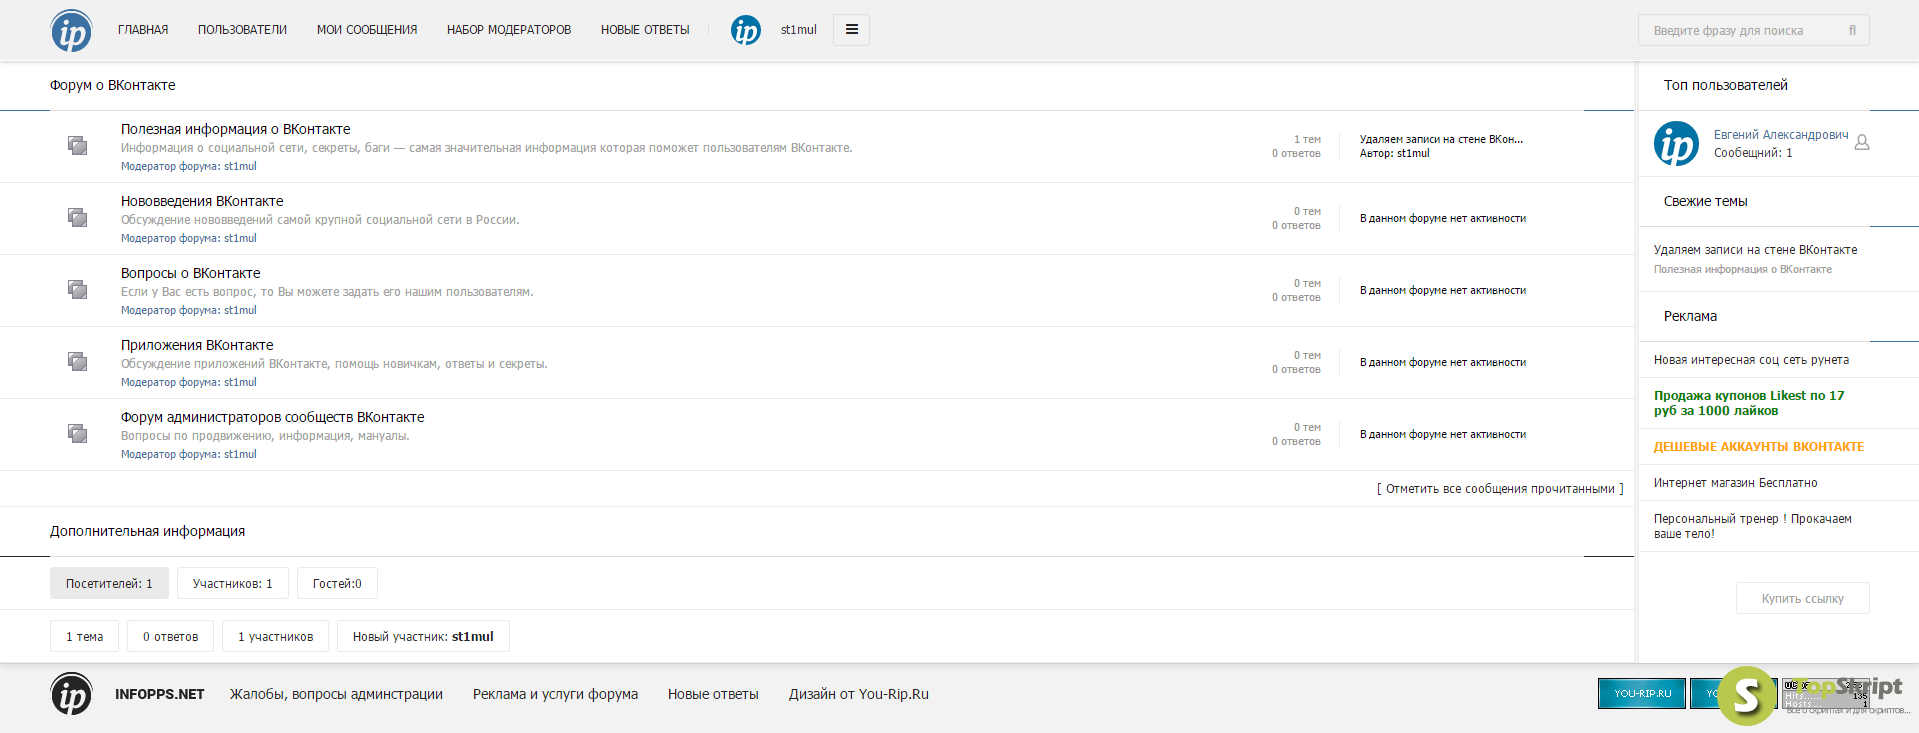Click Дизайн от You-Rip.Ru footer link

pyautogui.click(x=858, y=694)
